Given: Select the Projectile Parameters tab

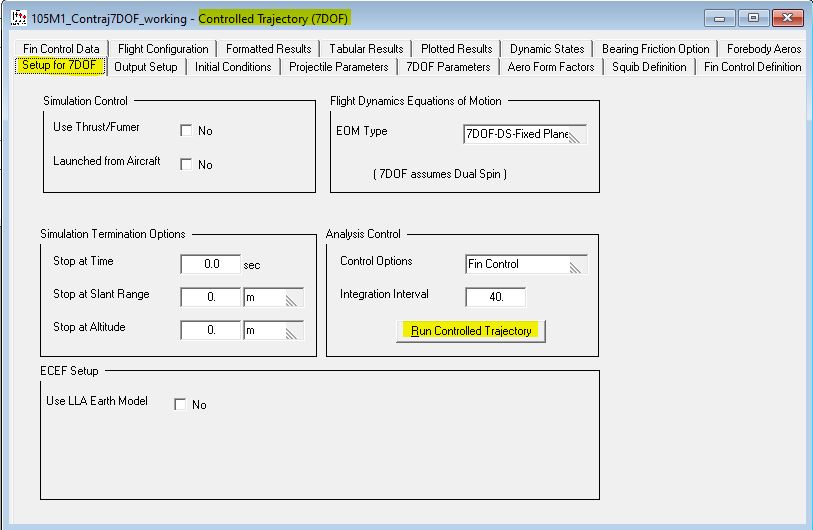Looking at the screenshot, I should click(338, 67).
